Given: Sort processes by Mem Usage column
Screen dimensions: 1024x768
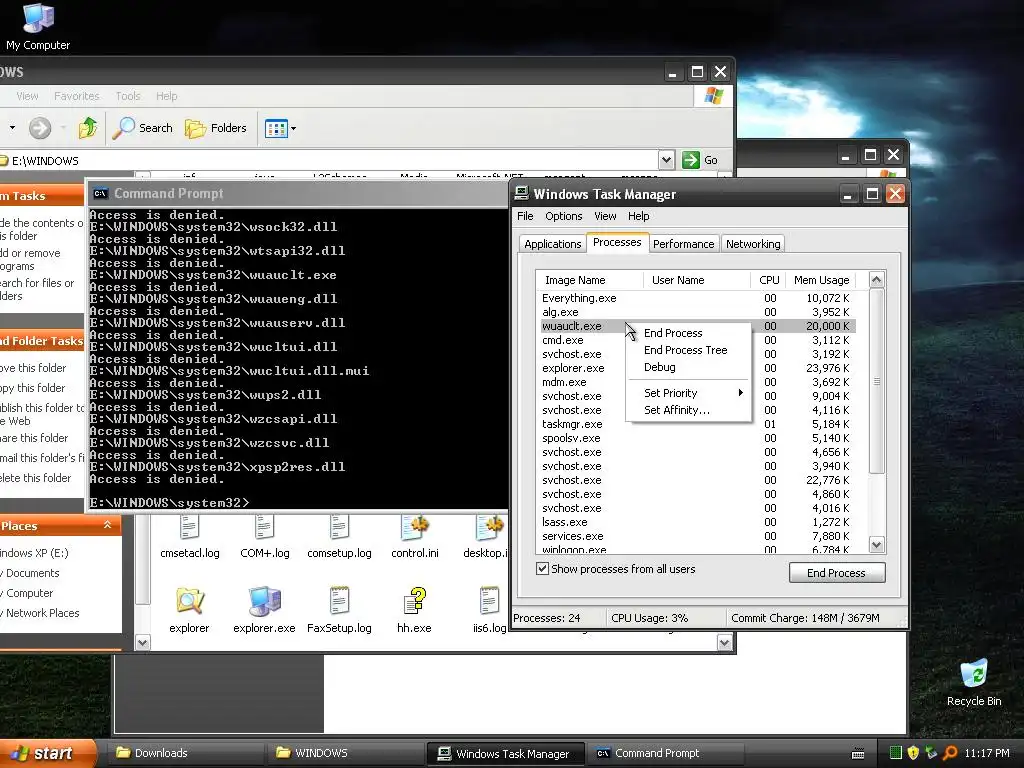Looking at the screenshot, I should (x=821, y=280).
